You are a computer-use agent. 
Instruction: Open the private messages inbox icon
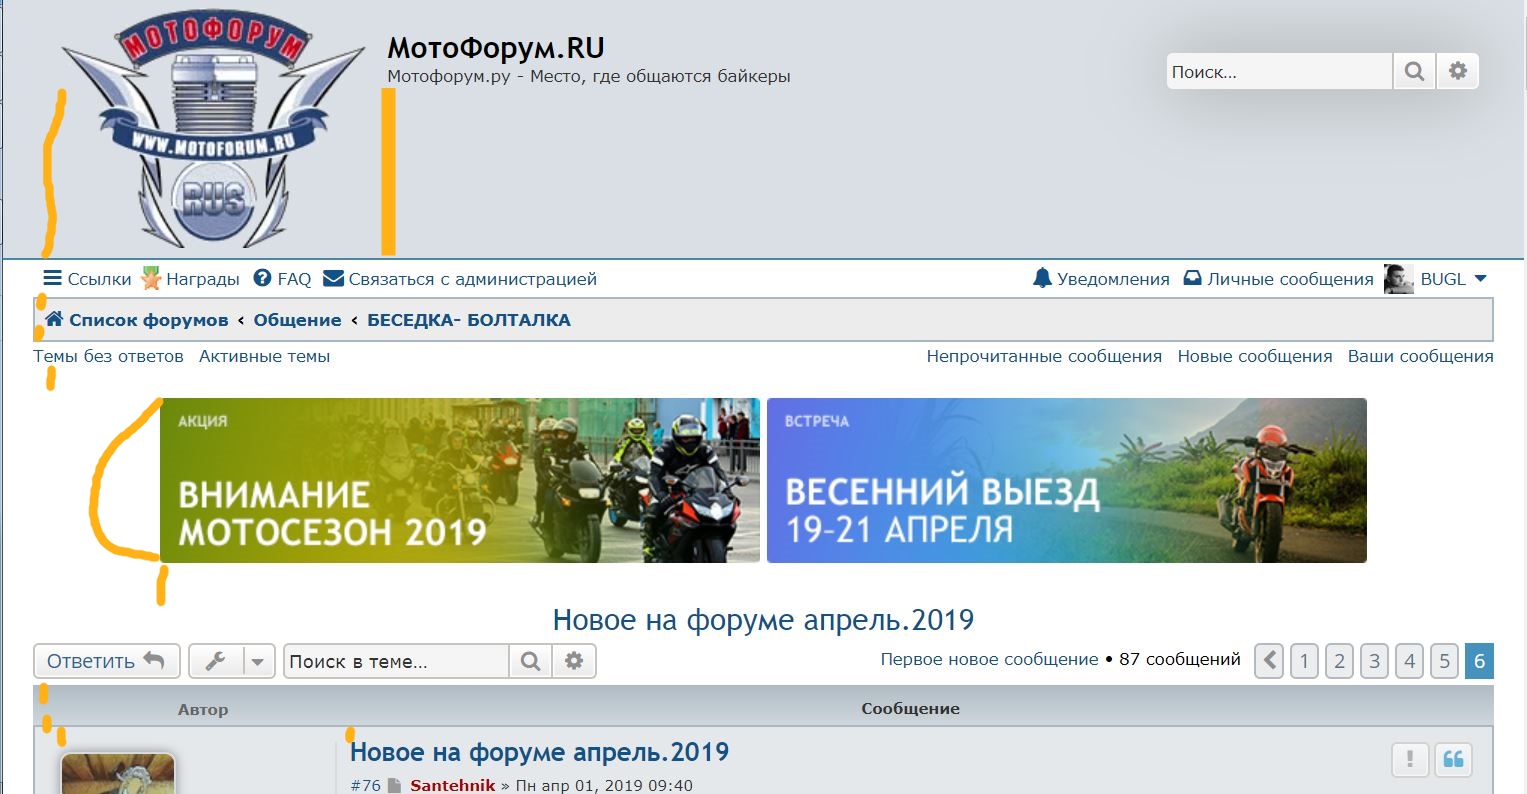1192,279
